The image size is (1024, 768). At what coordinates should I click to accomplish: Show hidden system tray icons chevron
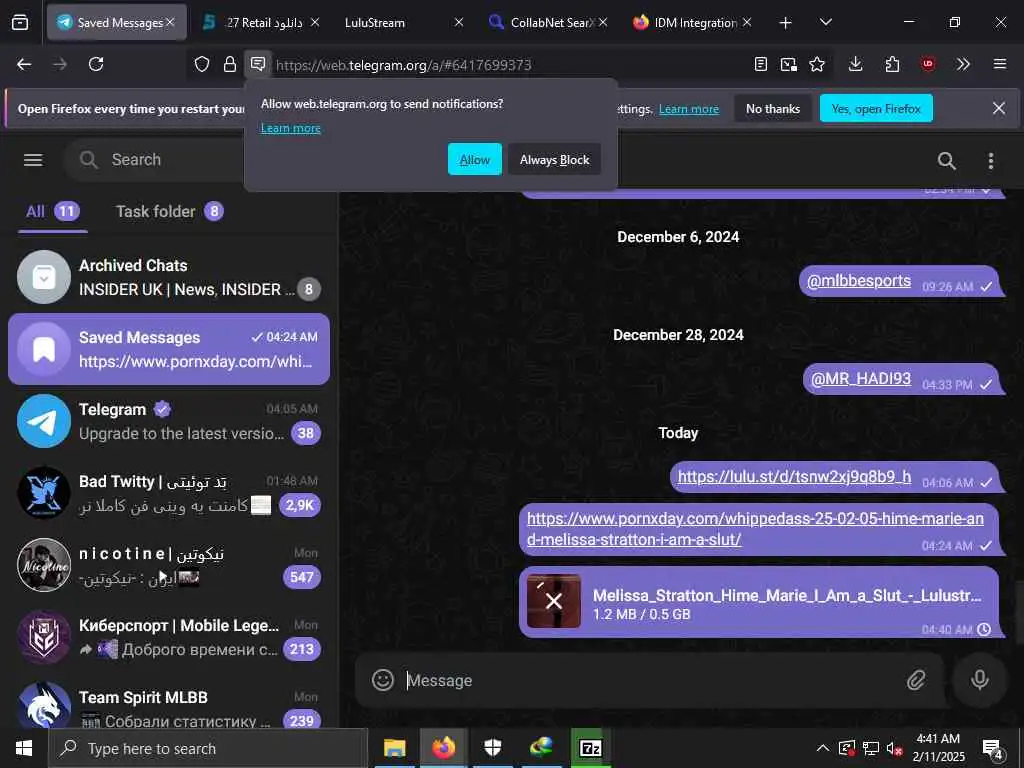823,748
